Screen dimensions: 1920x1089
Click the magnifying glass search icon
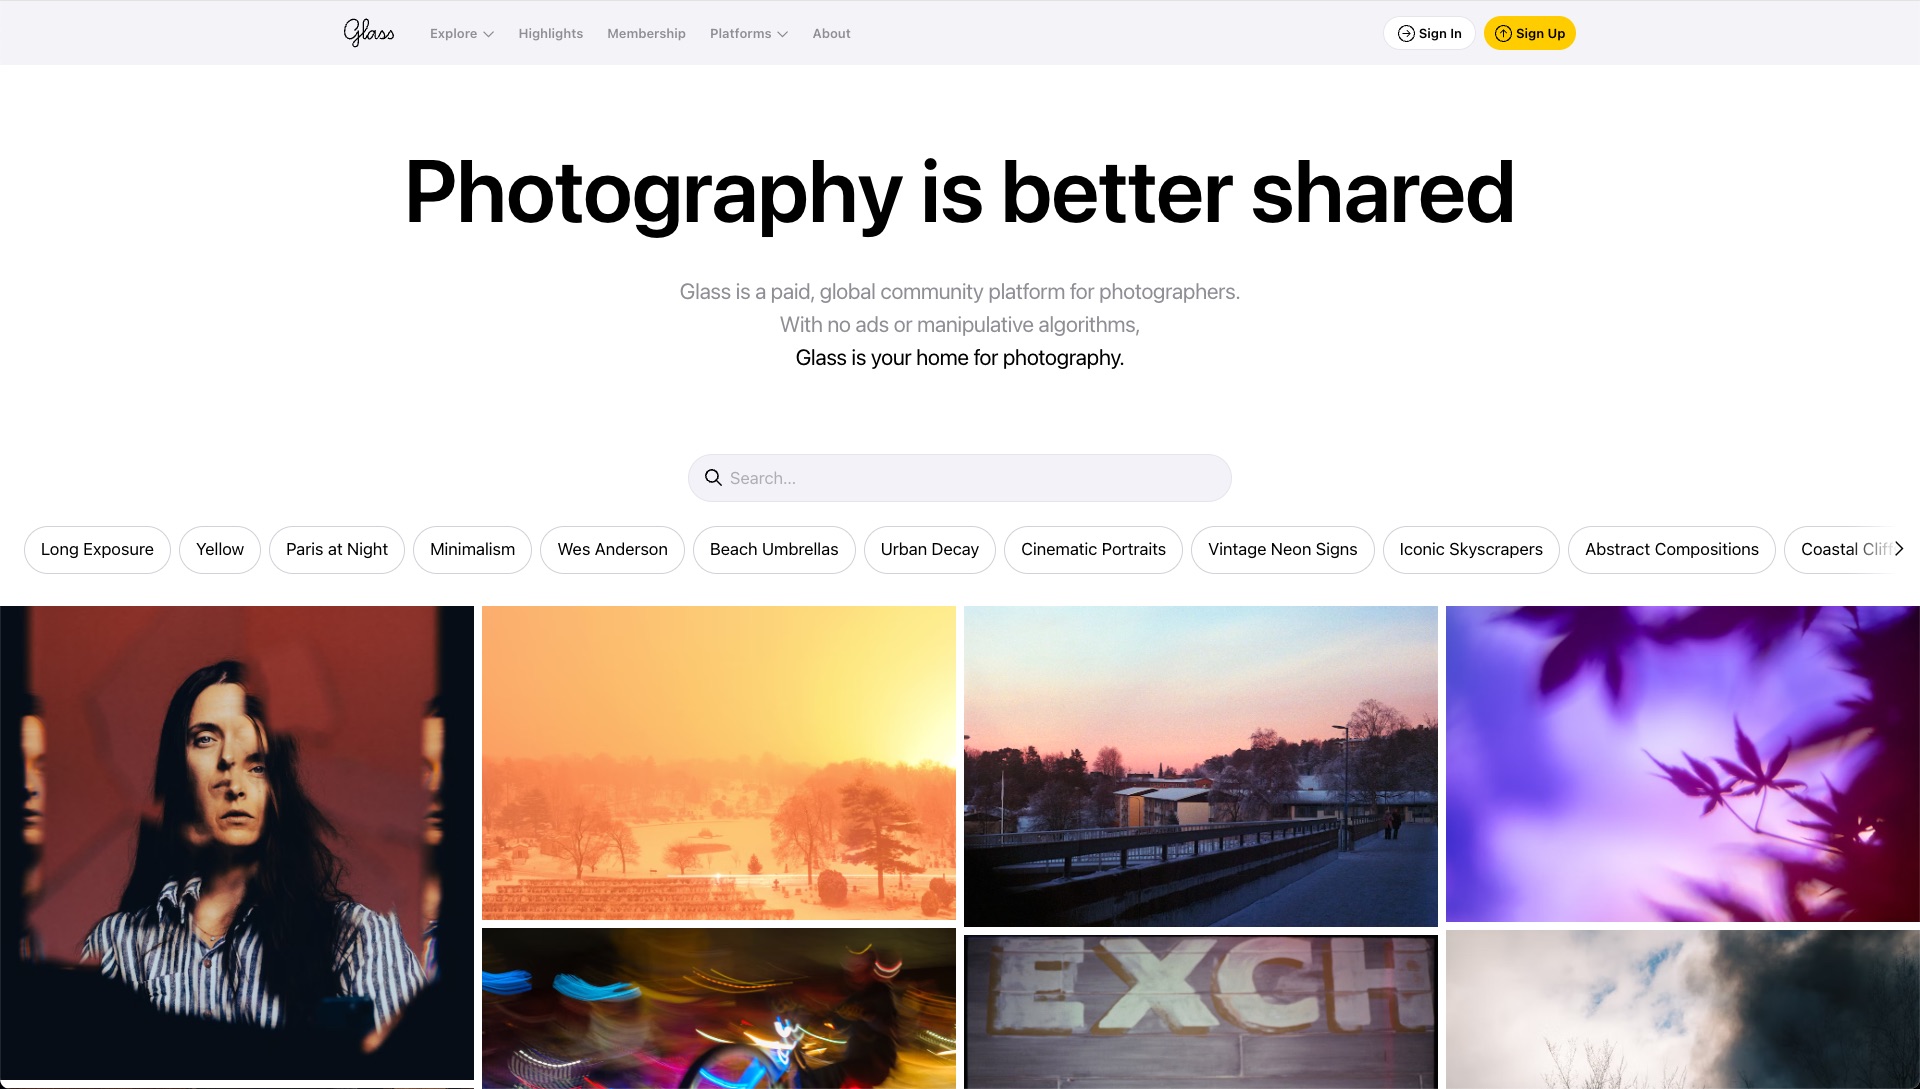point(713,477)
